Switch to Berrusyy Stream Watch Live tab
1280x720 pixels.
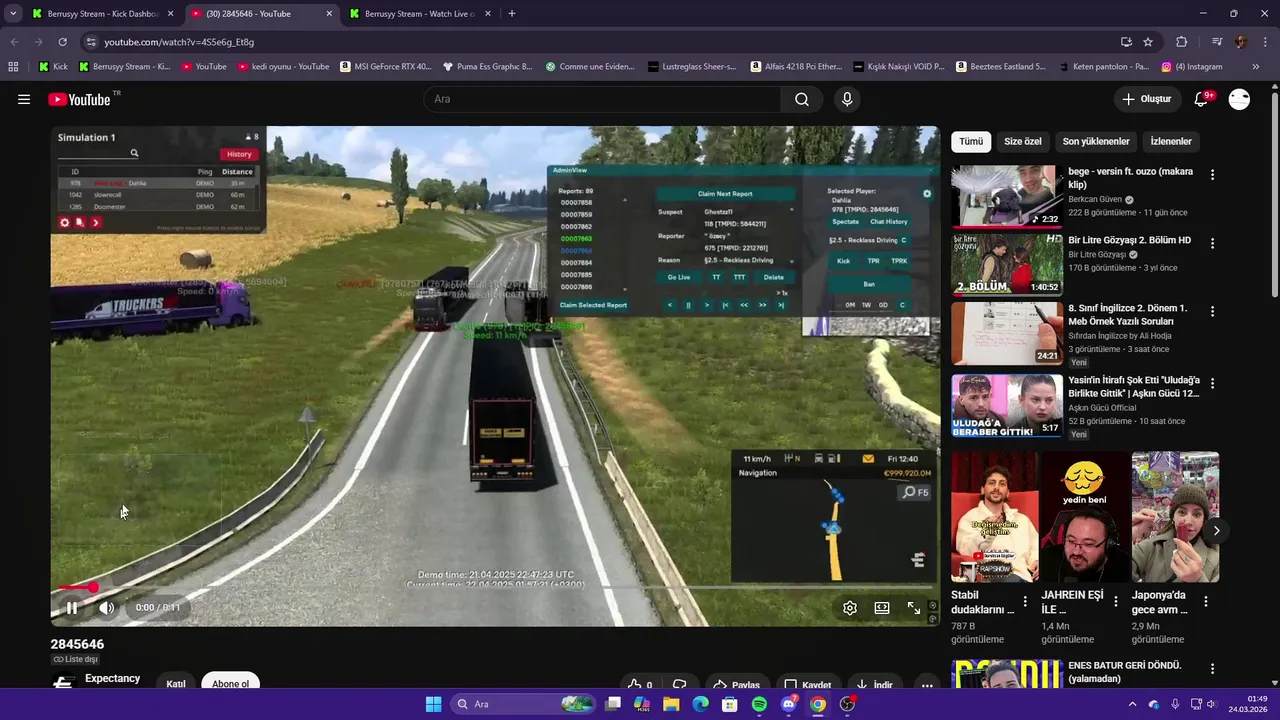click(419, 14)
